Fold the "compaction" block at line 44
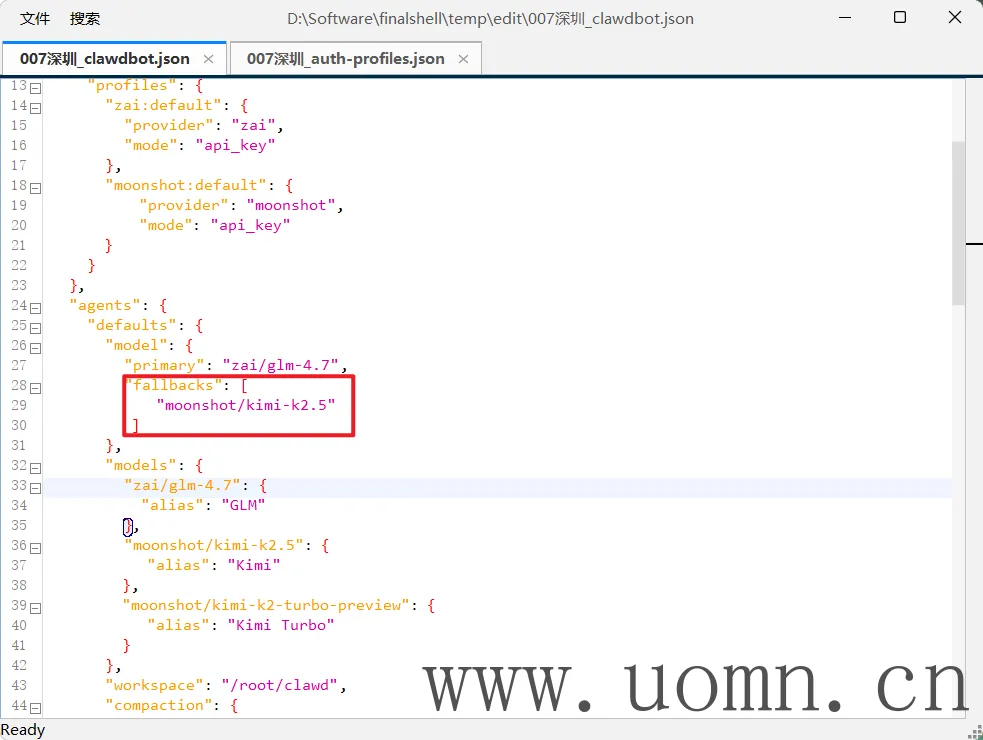The height and width of the screenshot is (740, 983). [x=36, y=707]
